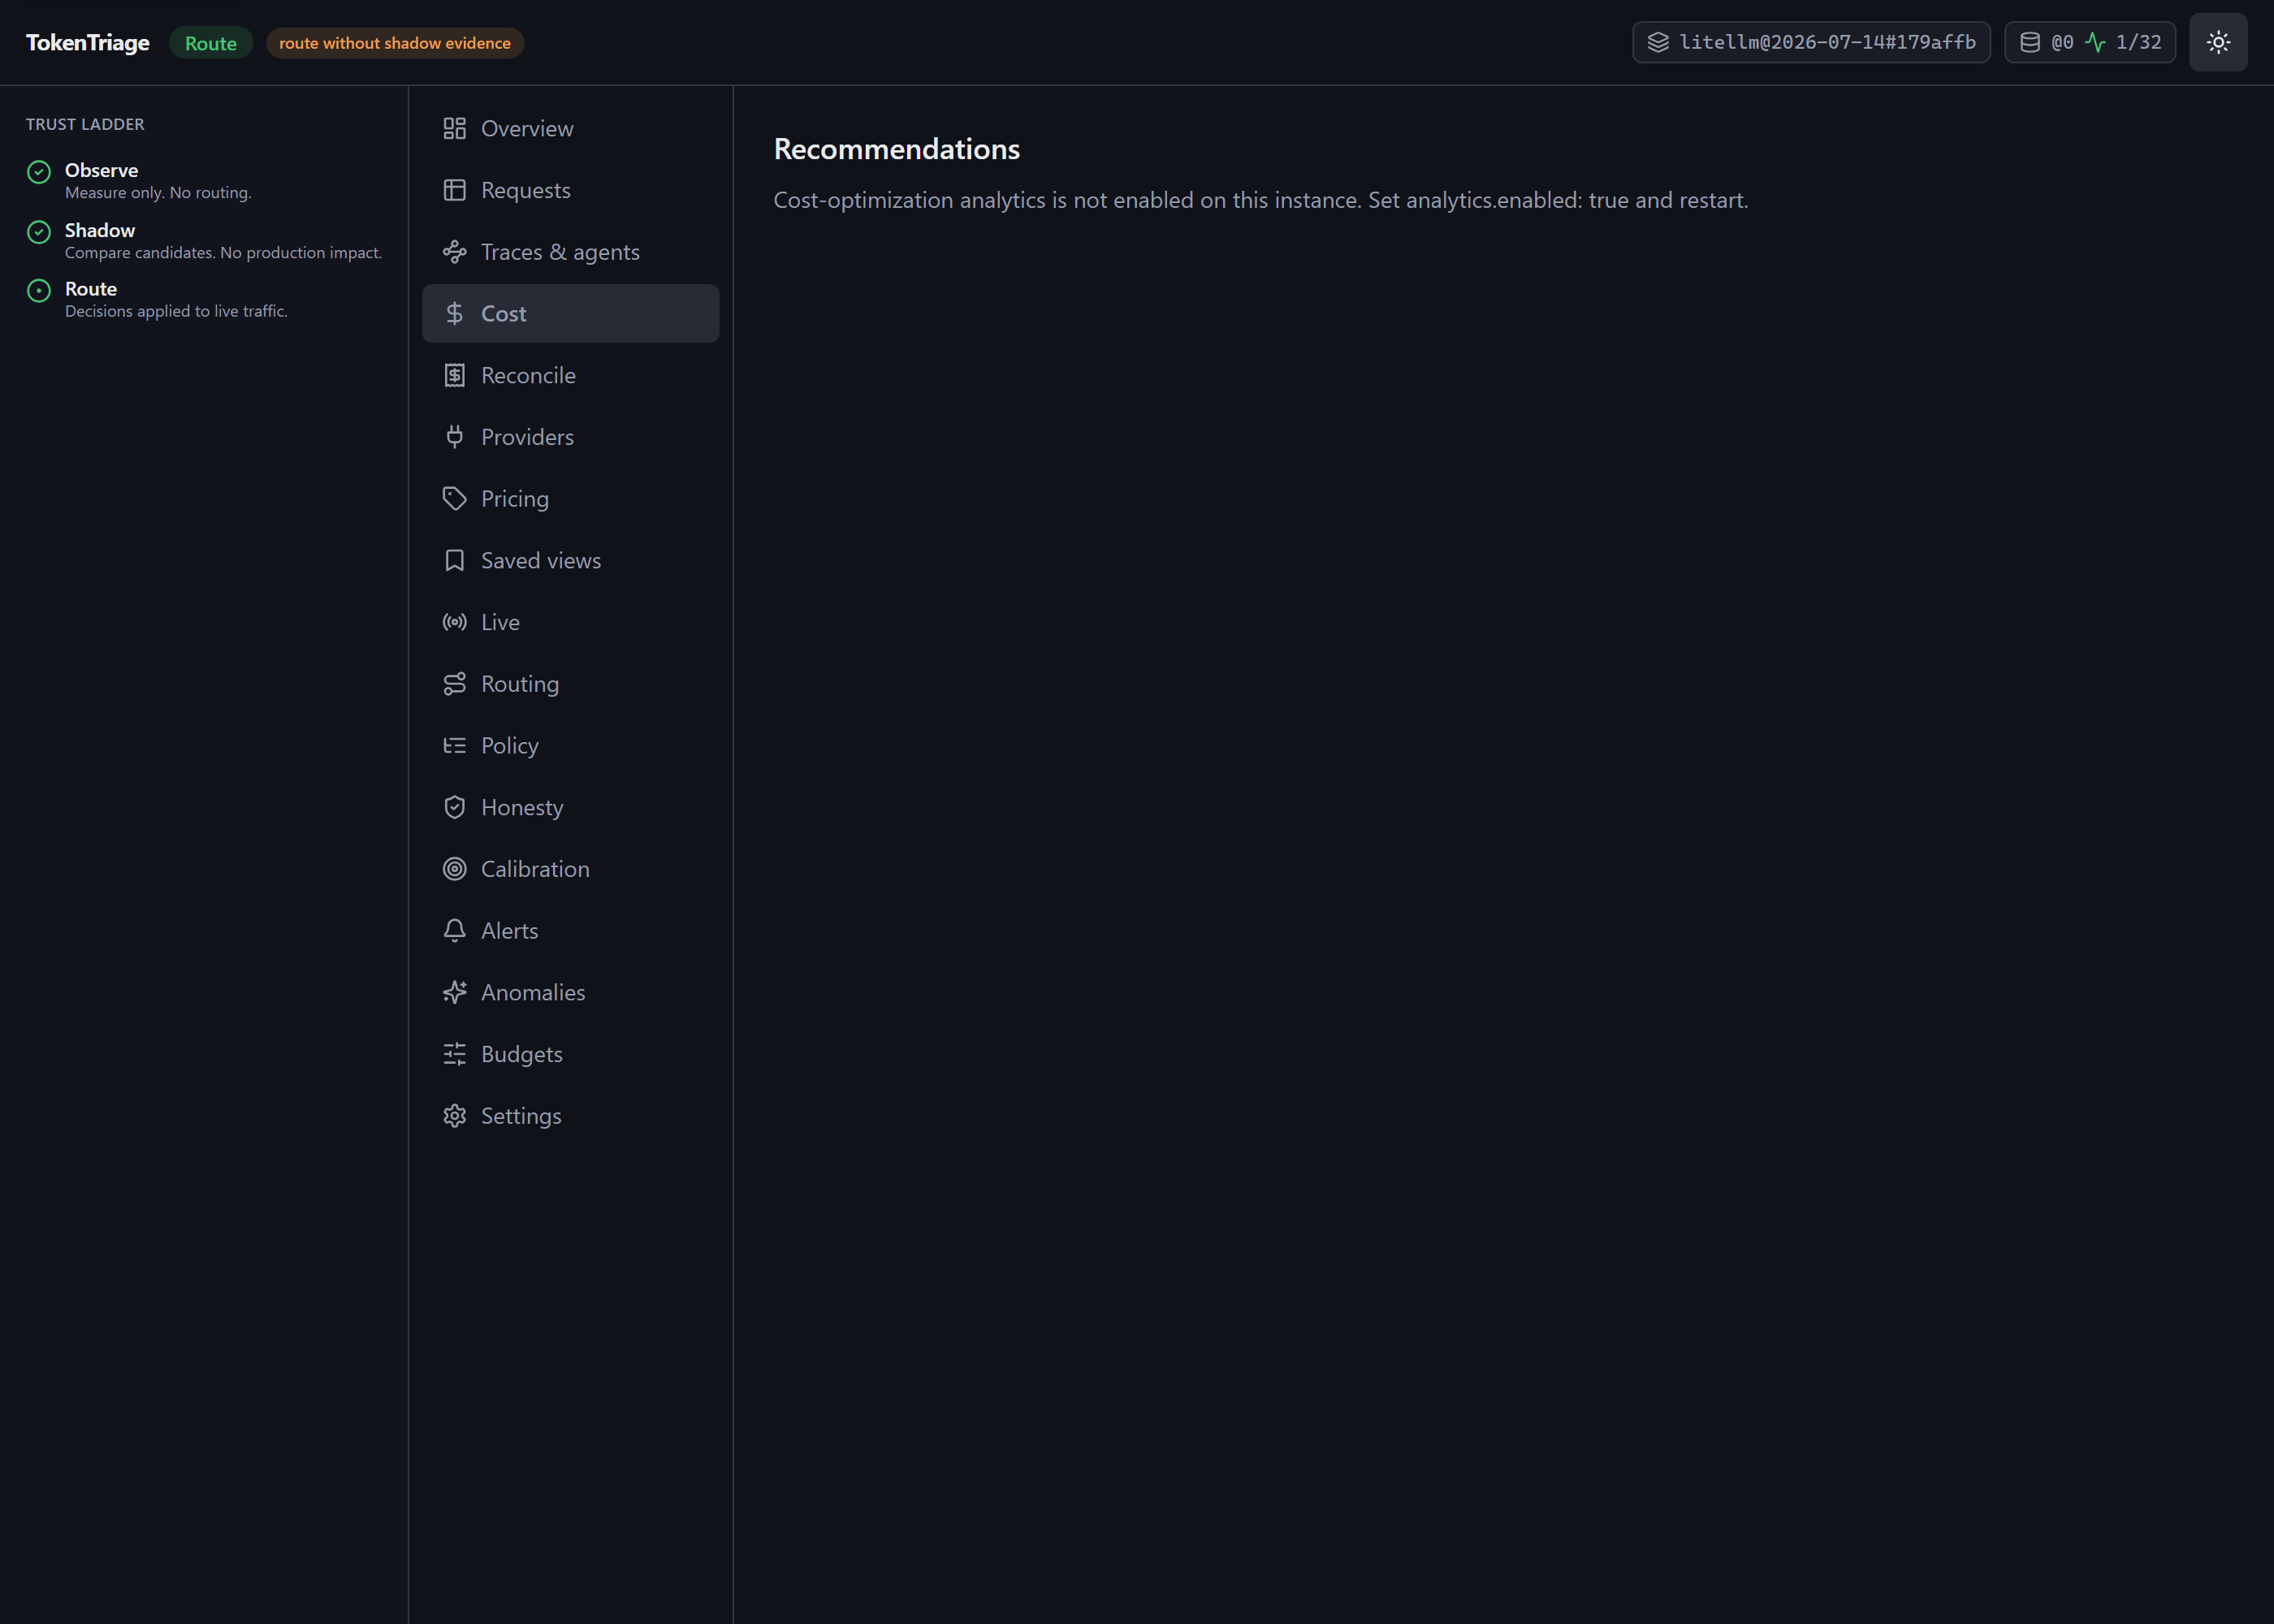Image resolution: width=2274 pixels, height=1624 pixels.
Task: Click the @0 database counter text
Action: [x=2062, y=42]
